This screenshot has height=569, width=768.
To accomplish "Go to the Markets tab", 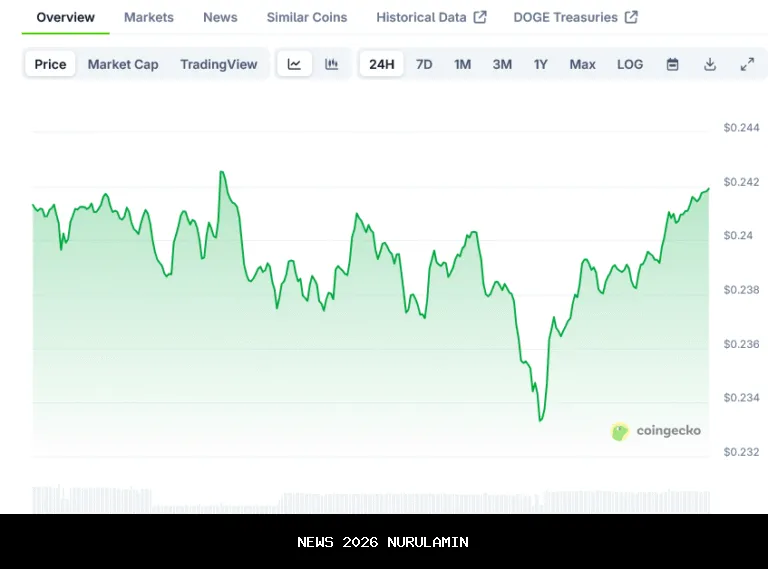I will click(x=149, y=17).
